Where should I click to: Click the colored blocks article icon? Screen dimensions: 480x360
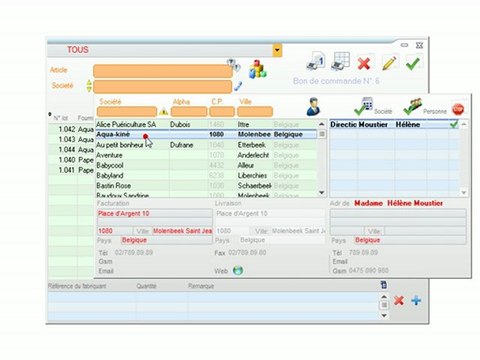point(258,69)
